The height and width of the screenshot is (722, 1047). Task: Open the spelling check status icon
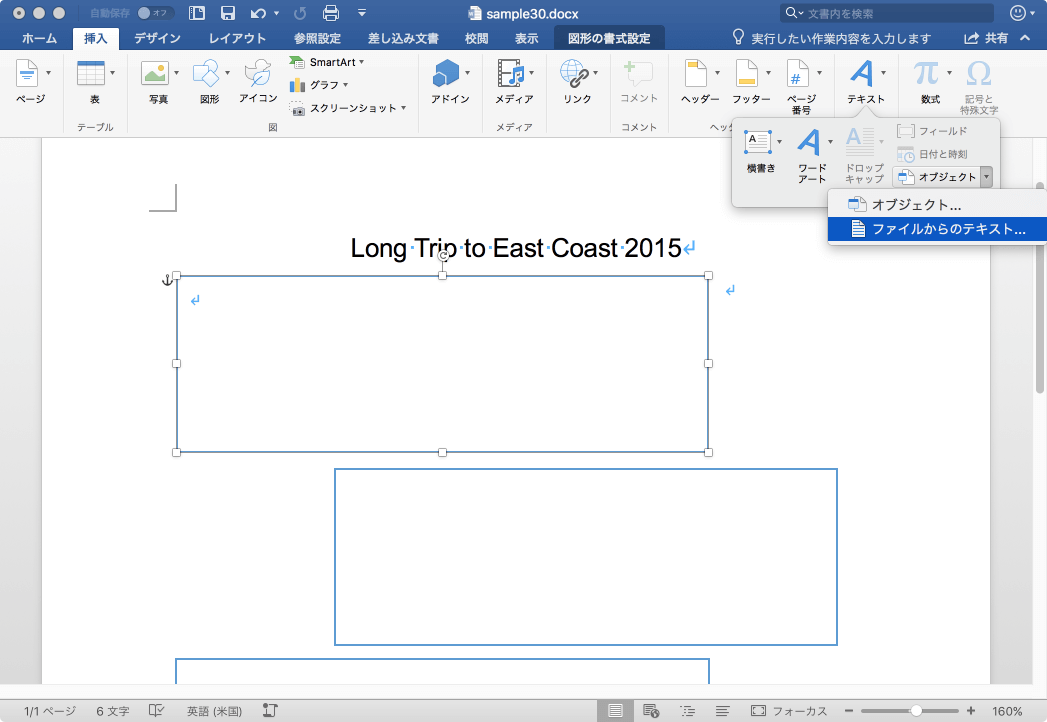pos(156,711)
